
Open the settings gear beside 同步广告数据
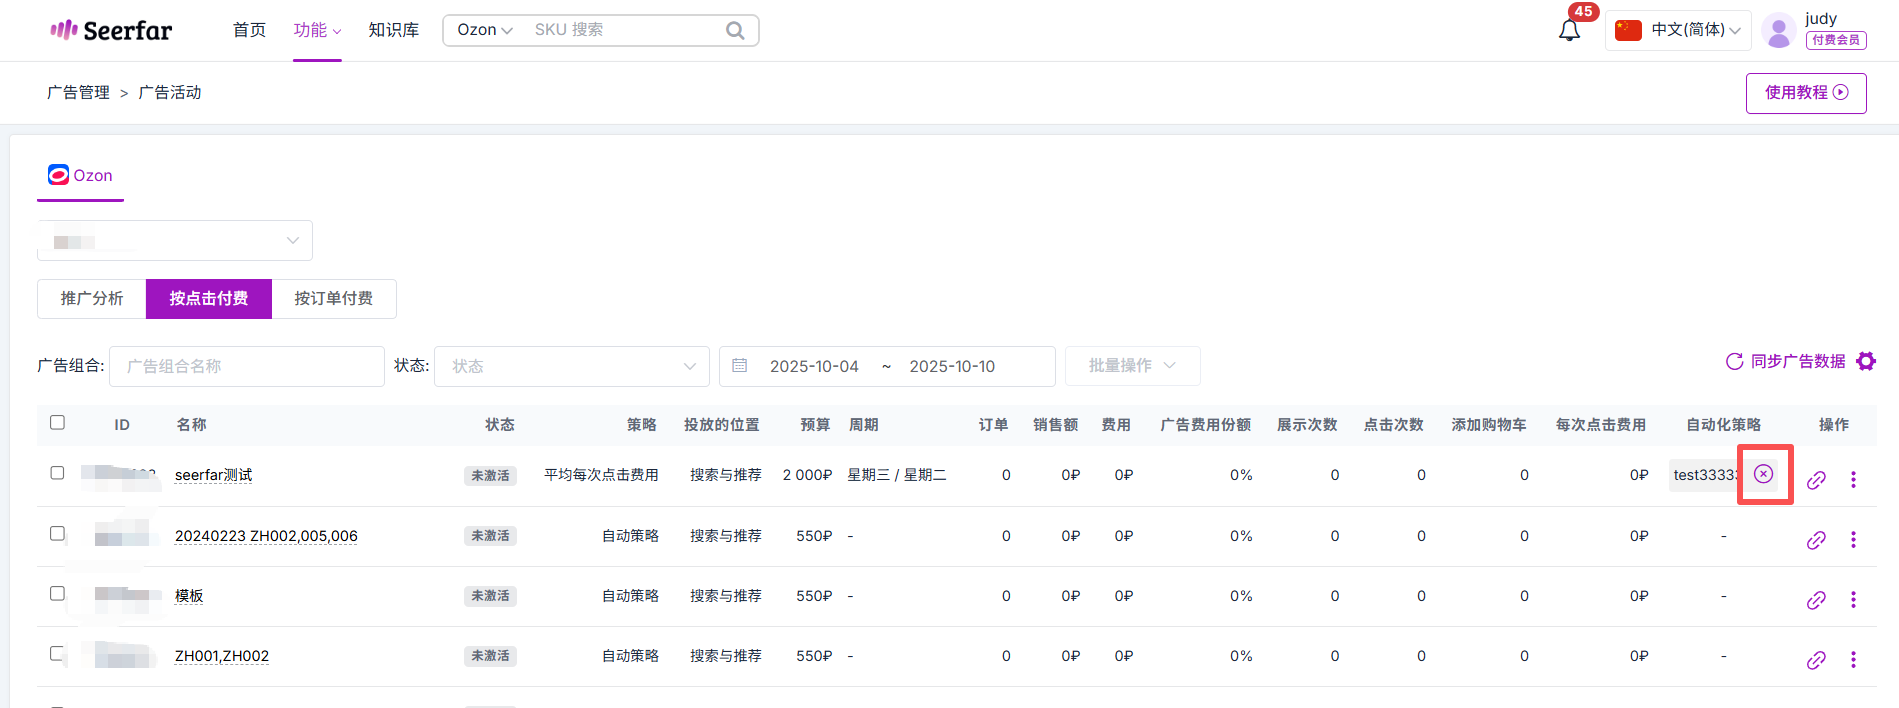coord(1866,361)
